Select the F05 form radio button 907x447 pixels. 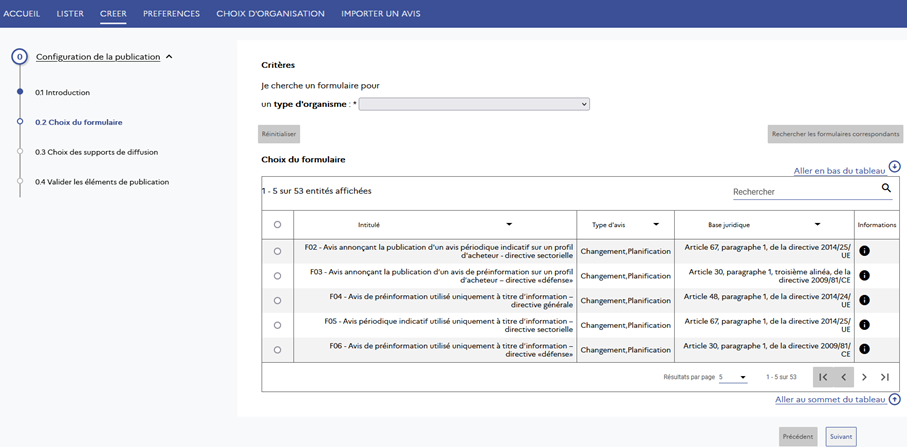(x=277, y=325)
